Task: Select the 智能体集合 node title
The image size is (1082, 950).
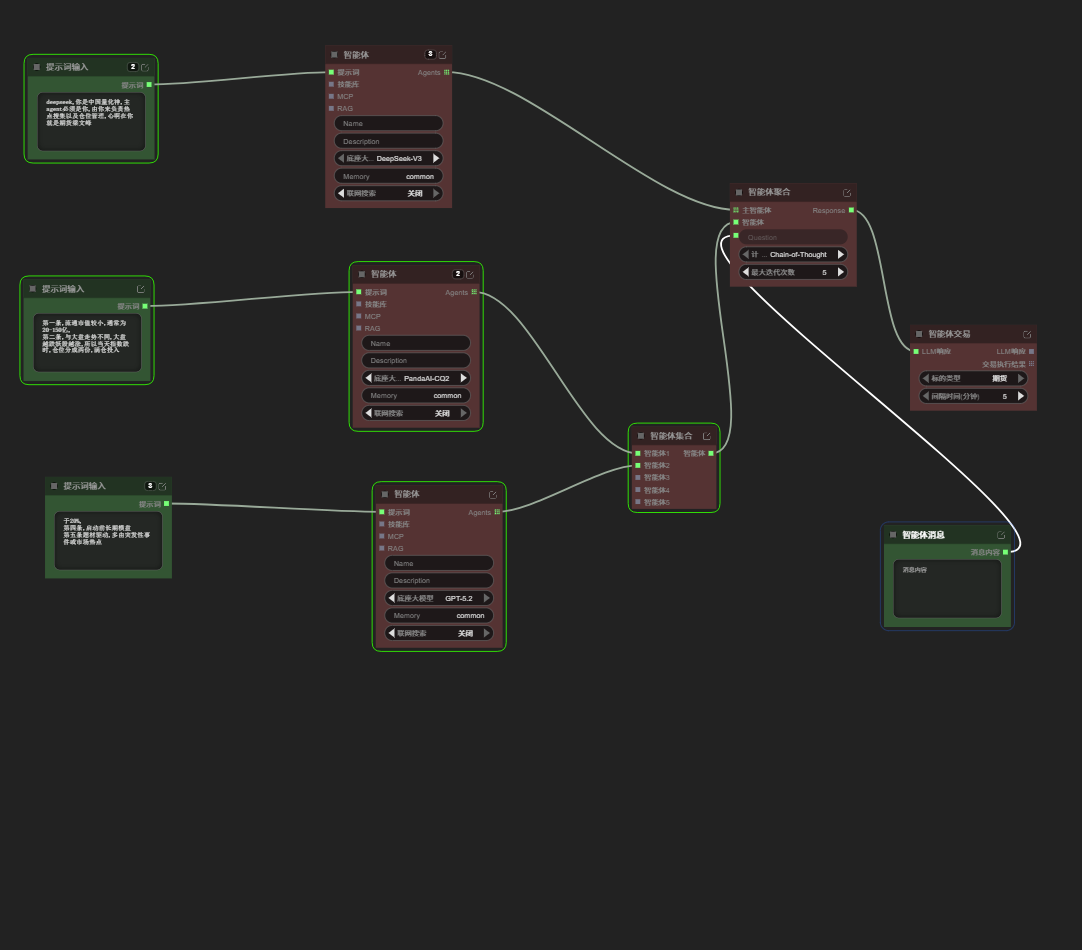Action: coord(670,436)
